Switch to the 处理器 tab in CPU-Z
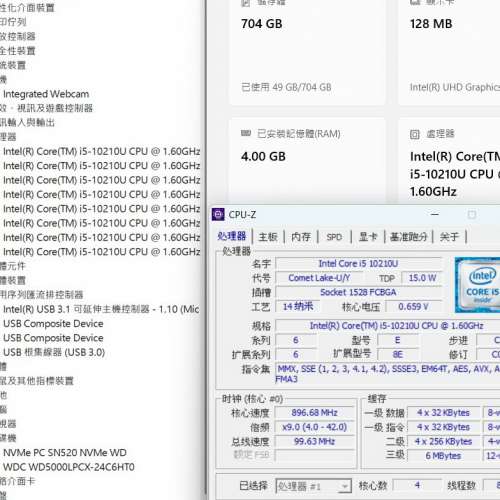The width and height of the screenshot is (500, 500). click(x=232, y=237)
